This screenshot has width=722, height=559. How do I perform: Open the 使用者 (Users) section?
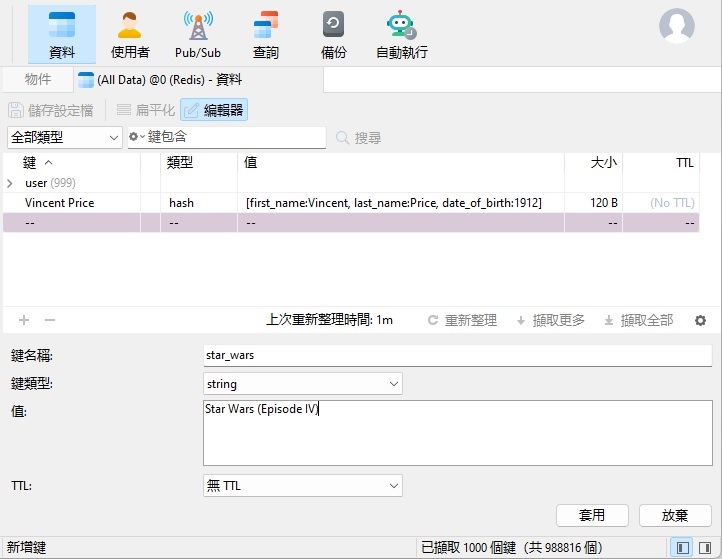click(x=130, y=35)
